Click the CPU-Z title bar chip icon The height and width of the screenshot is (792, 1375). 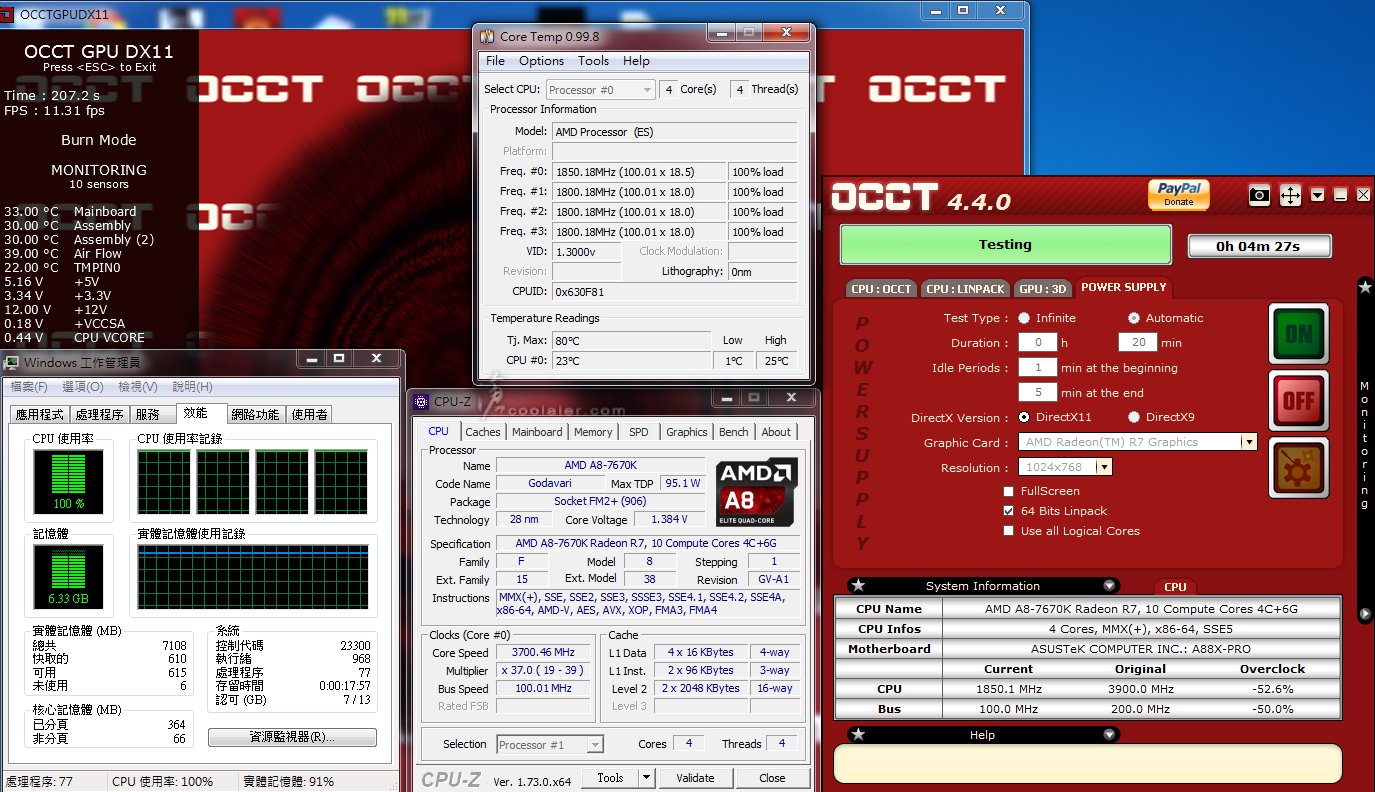[422, 401]
